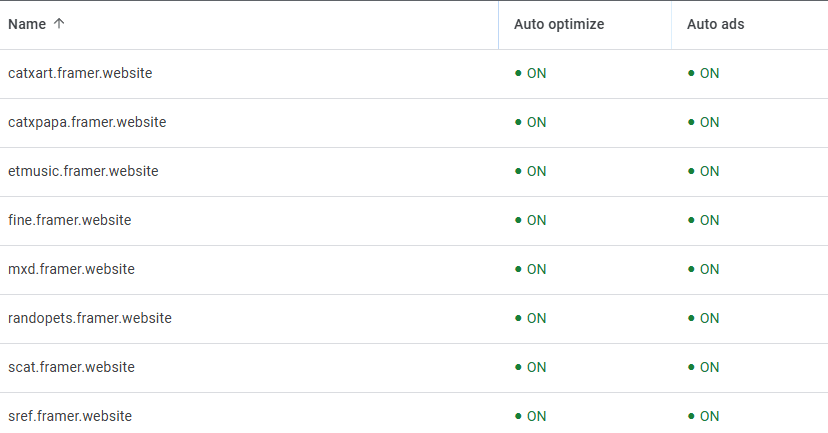Click the Auto optimize column header
This screenshot has width=828, height=433.
[x=559, y=24]
